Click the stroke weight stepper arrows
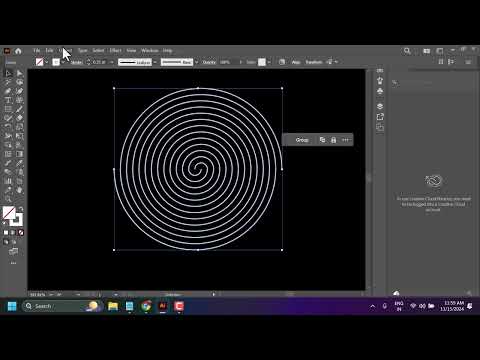The image size is (480, 360). pyautogui.click(x=88, y=62)
